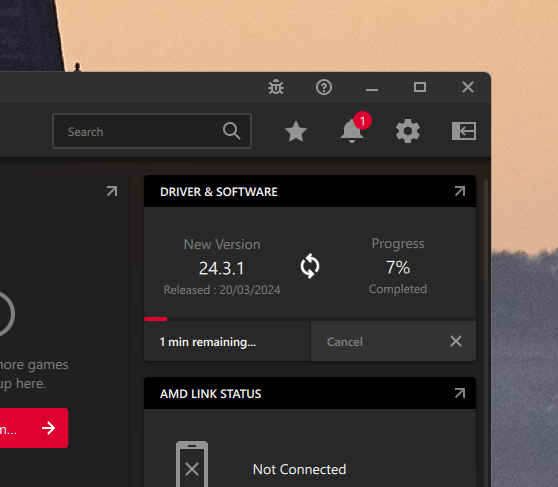The height and width of the screenshot is (487, 558).
Task: Click the magnifier search icon
Action: point(231,131)
